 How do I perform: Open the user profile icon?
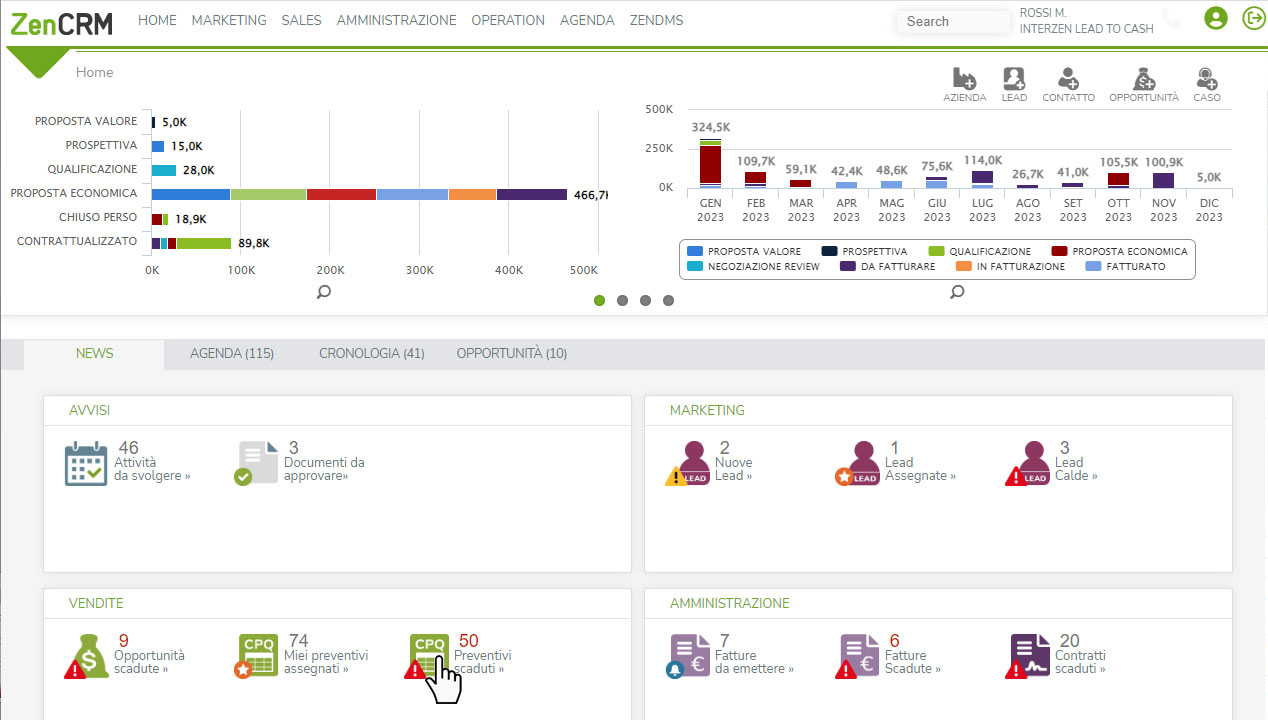point(1215,18)
